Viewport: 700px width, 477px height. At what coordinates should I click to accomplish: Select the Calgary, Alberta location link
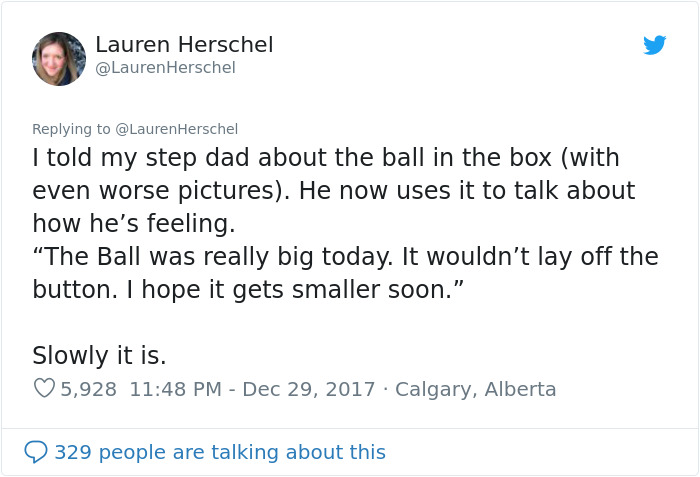click(x=476, y=389)
